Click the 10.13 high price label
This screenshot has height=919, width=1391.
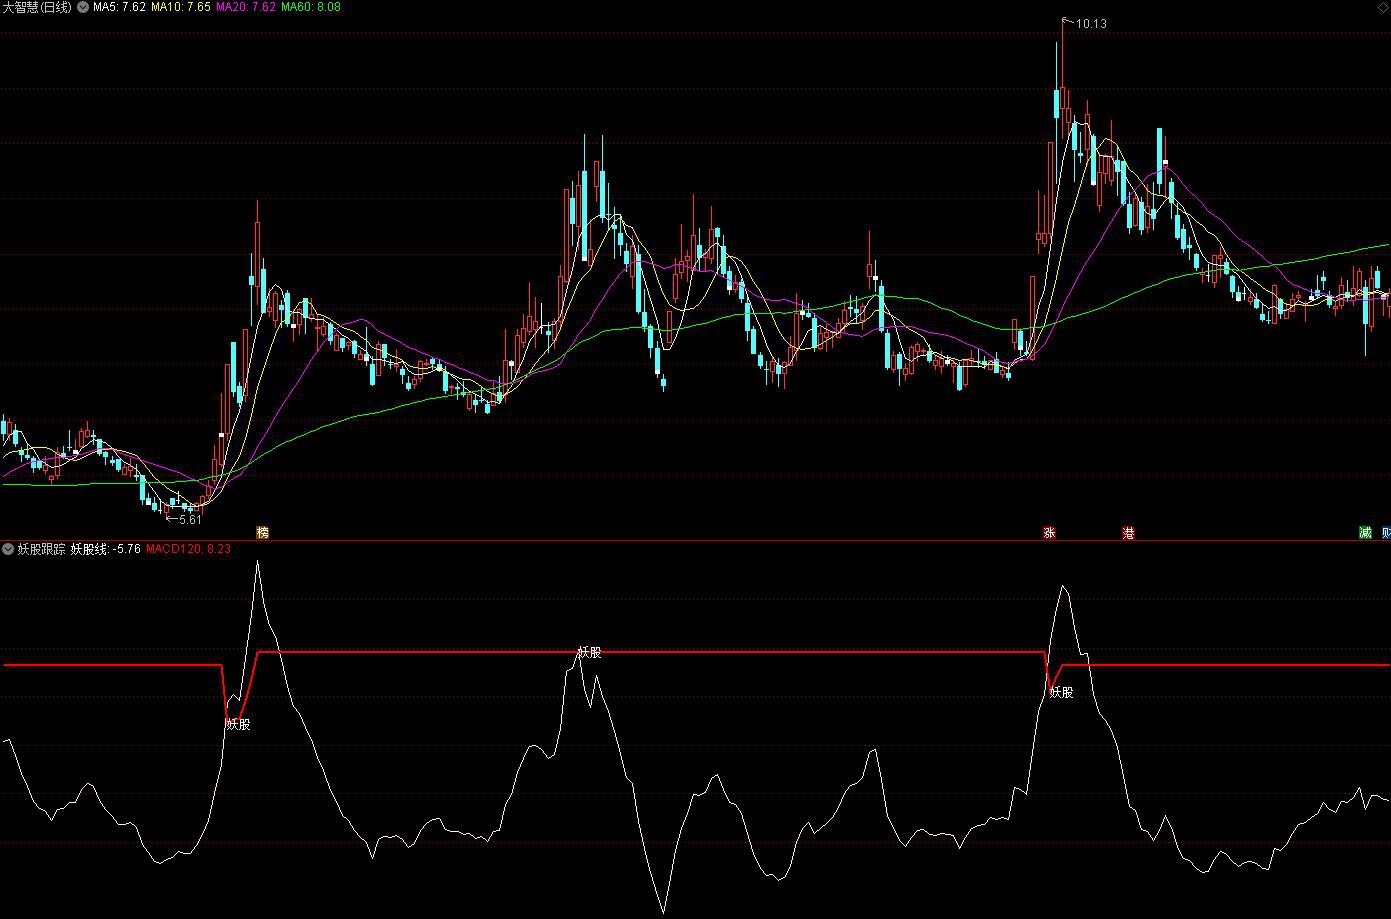1091,24
